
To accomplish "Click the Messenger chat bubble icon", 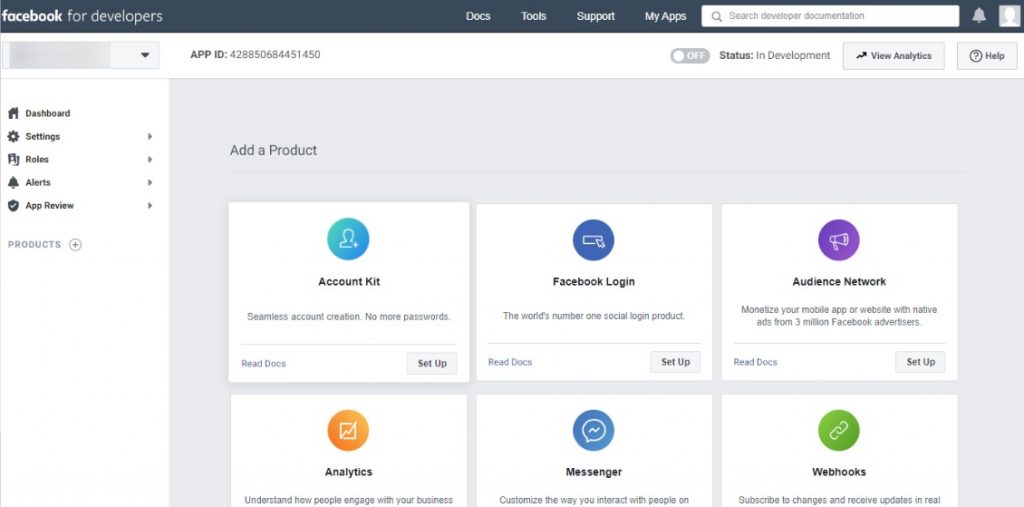I will pos(594,431).
